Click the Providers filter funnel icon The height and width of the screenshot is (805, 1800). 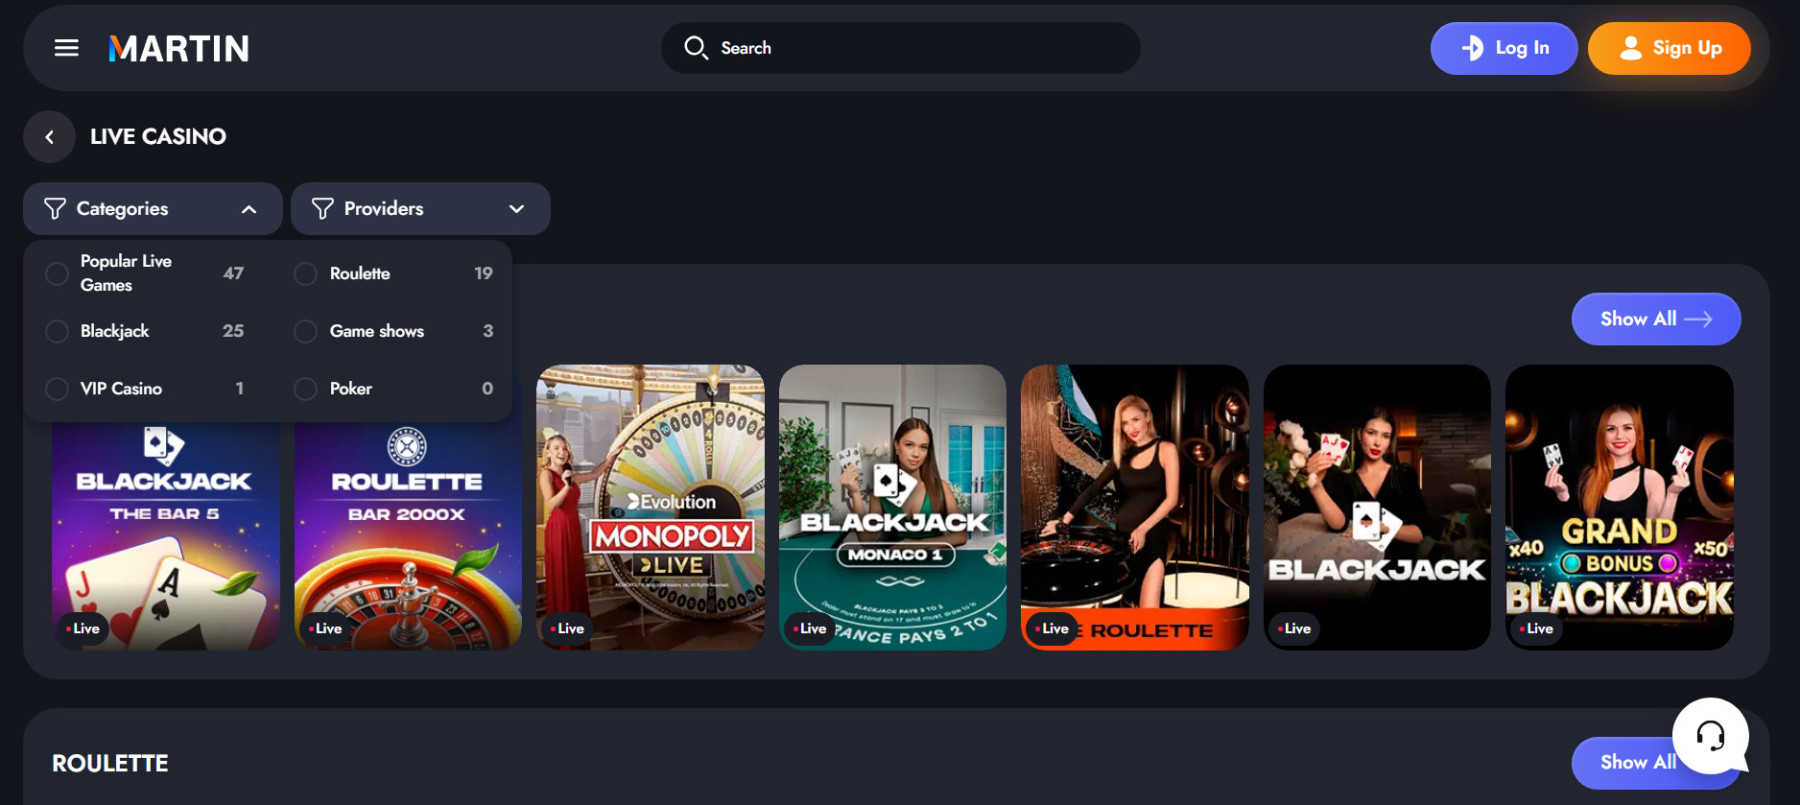pos(322,209)
